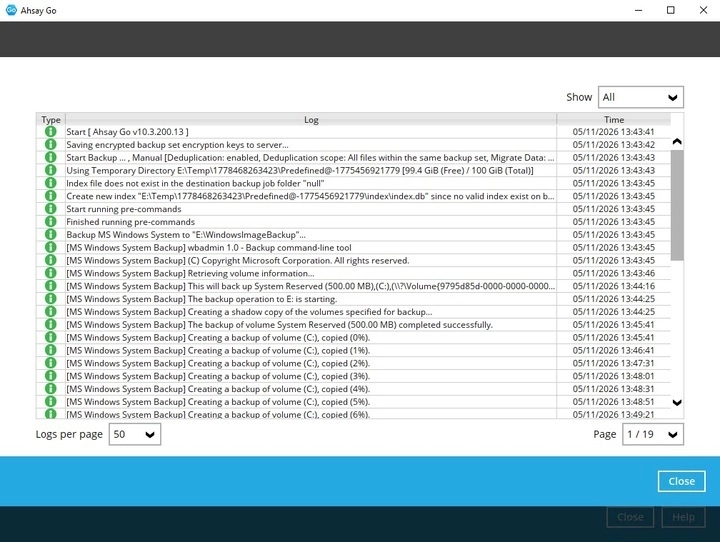Click time cell "05/11/2026 13:45:41" on the copied (0%) row
The image size is (720, 542).
[613, 338]
